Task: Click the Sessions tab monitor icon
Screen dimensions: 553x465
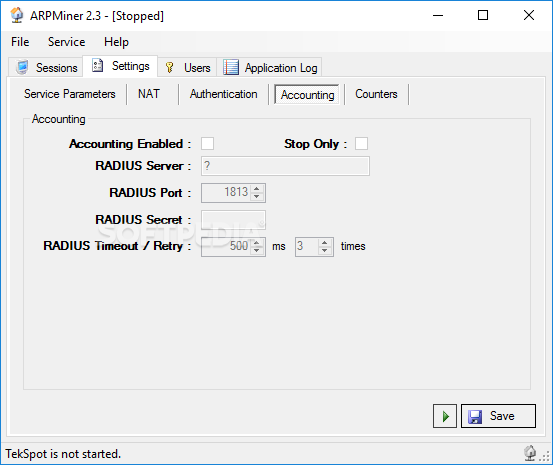Action: [x=22, y=67]
